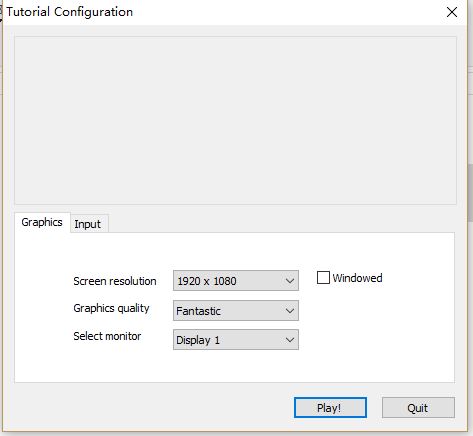Click the background window scrollbar on right edge
Image resolution: width=473 pixels, height=436 pixels.
click(x=470, y=192)
